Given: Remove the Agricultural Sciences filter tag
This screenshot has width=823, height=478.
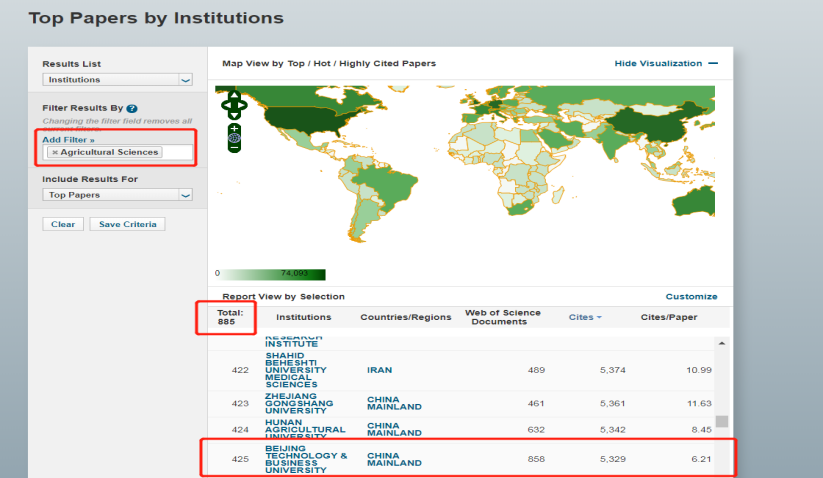Looking at the screenshot, I should coord(55,152).
